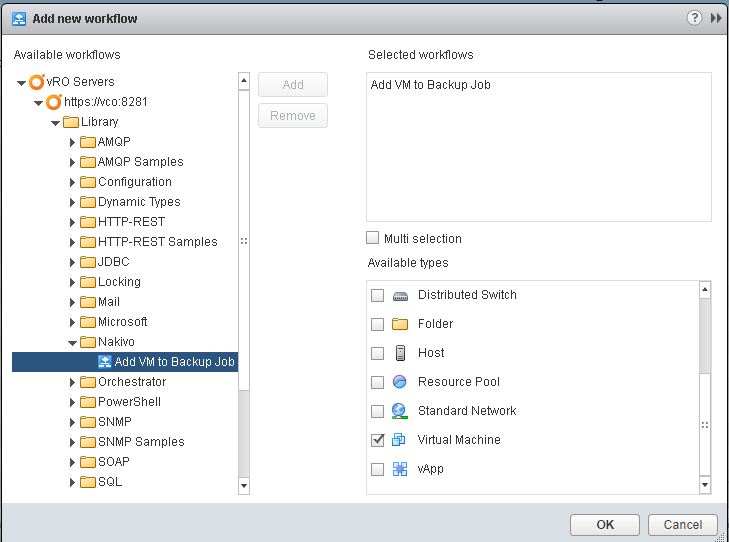Click the AMQP folder icon
Screen dimensions: 729x542
point(87,142)
